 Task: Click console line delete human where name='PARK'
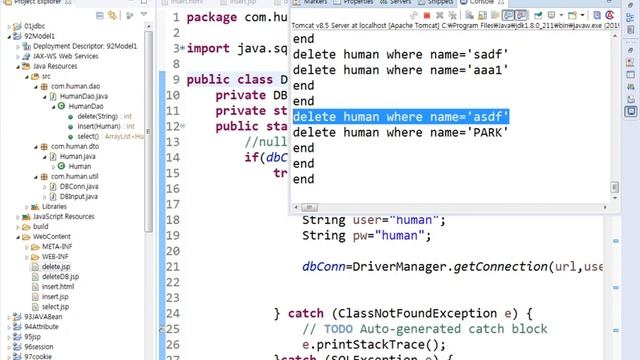click(x=401, y=133)
